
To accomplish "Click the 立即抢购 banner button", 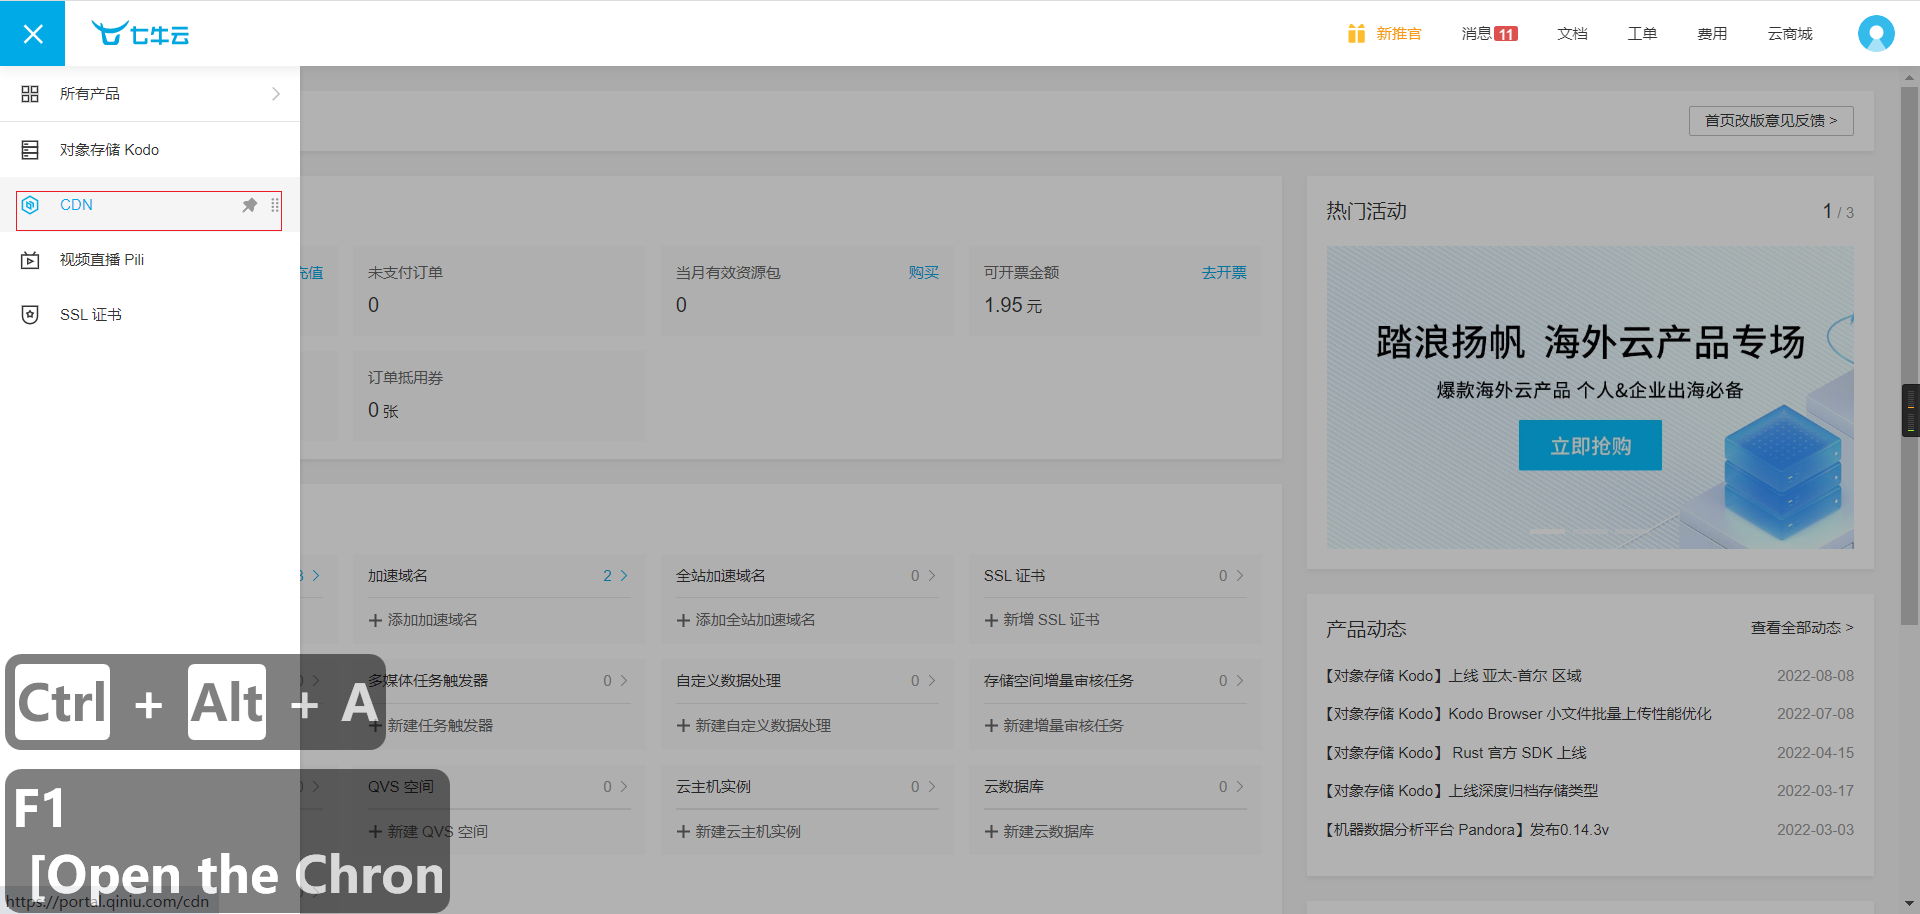I will 1590,445.
